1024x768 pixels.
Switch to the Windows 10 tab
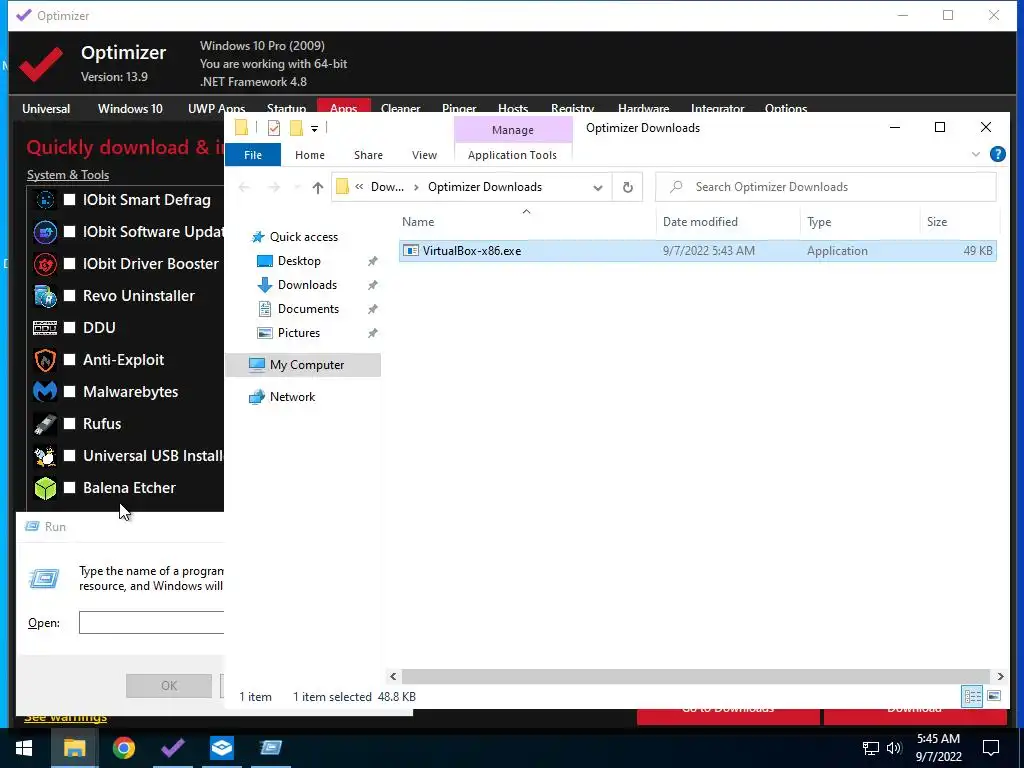pos(130,108)
